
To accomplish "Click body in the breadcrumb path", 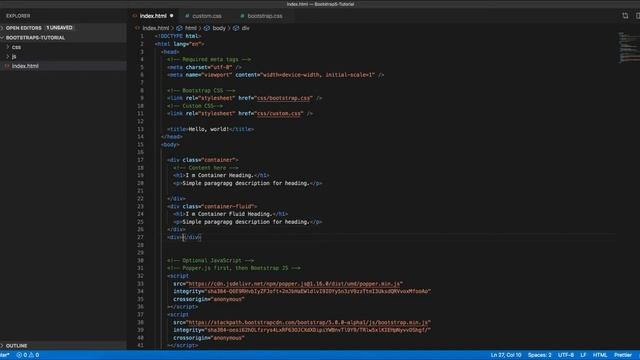I will [x=219, y=28].
